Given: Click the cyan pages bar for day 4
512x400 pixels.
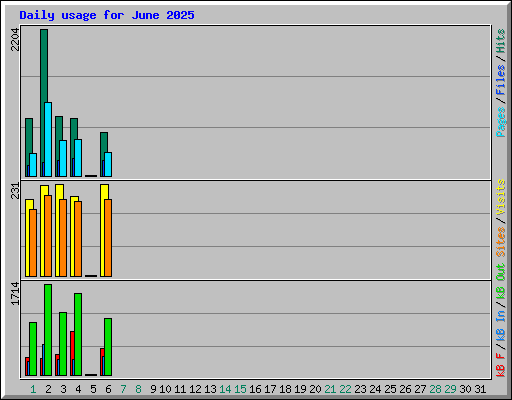Looking at the screenshot, I should tap(78, 158).
